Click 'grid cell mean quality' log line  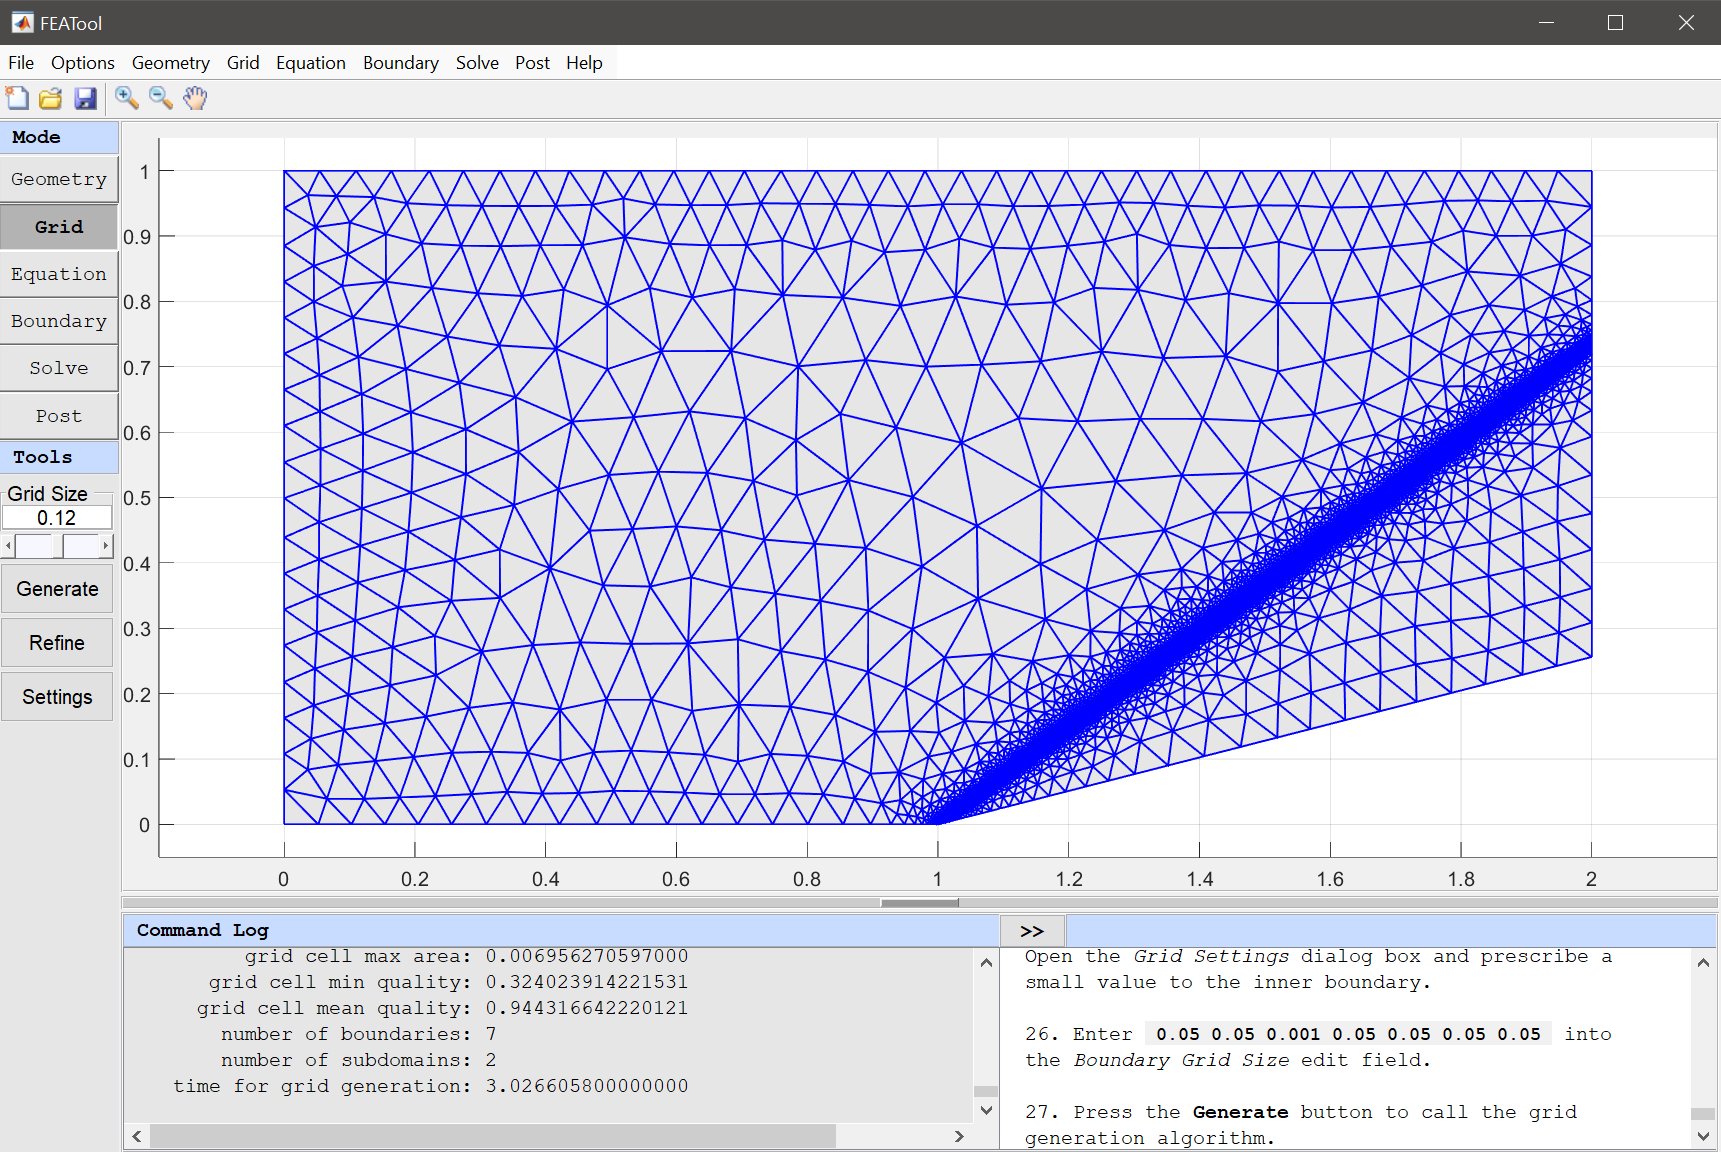click(442, 1008)
